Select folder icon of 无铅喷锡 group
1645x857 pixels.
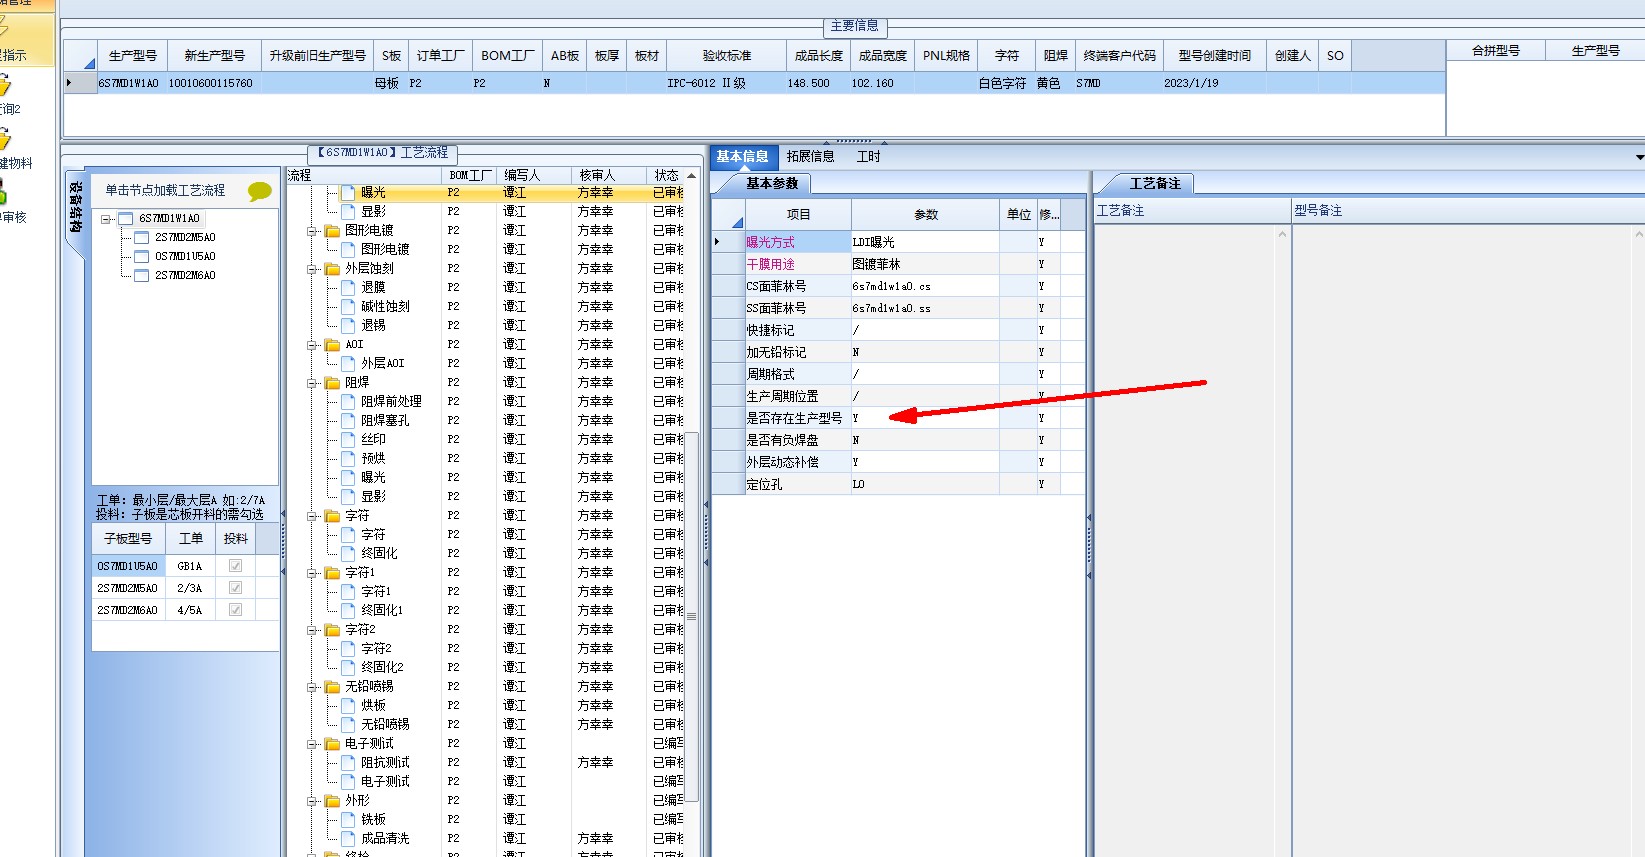(x=333, y=687)
